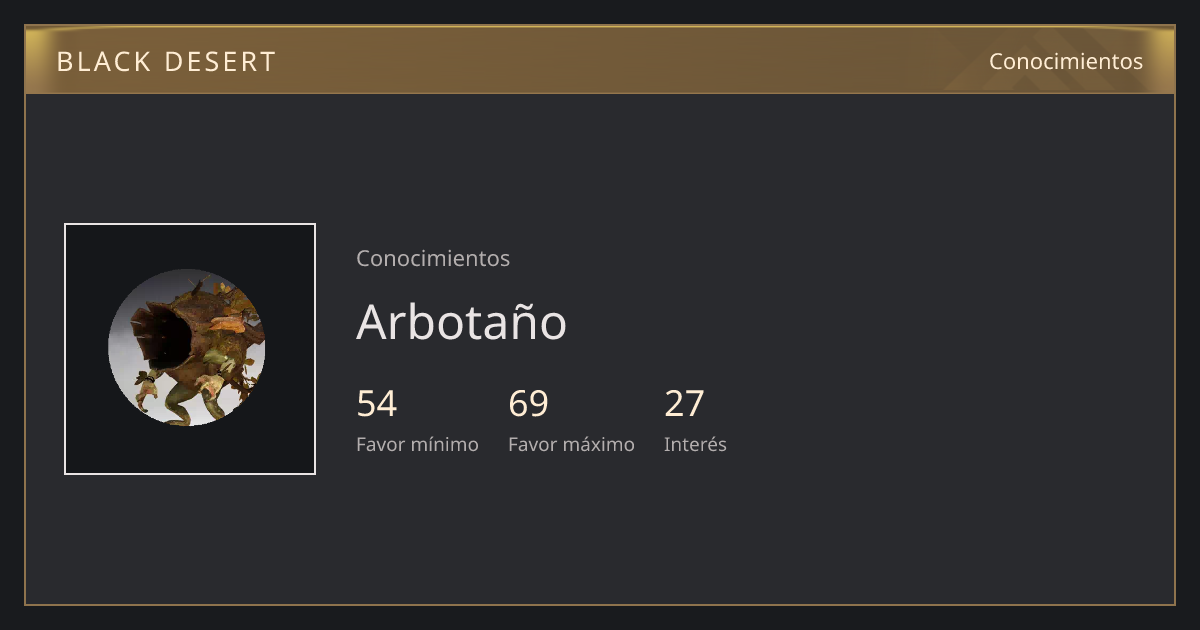Click the creature's green legs in the portrait
The width and height of the screenshot is (1200, 630).
[198, 401]
